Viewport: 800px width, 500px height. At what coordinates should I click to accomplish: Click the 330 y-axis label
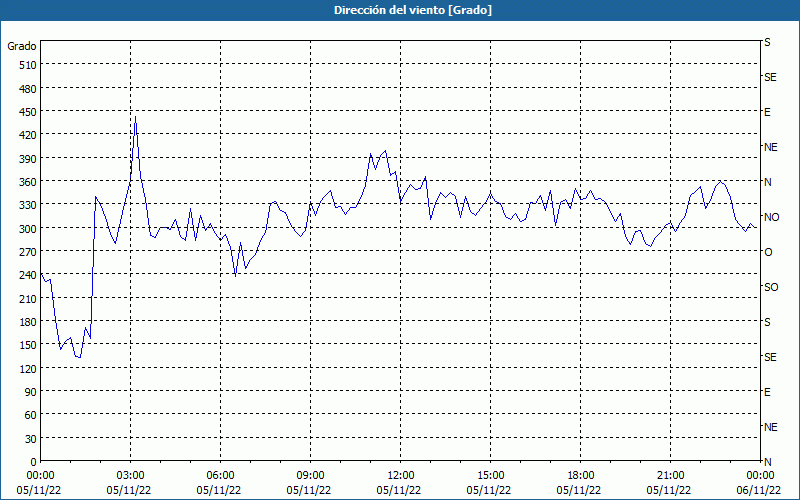[28, 205]
